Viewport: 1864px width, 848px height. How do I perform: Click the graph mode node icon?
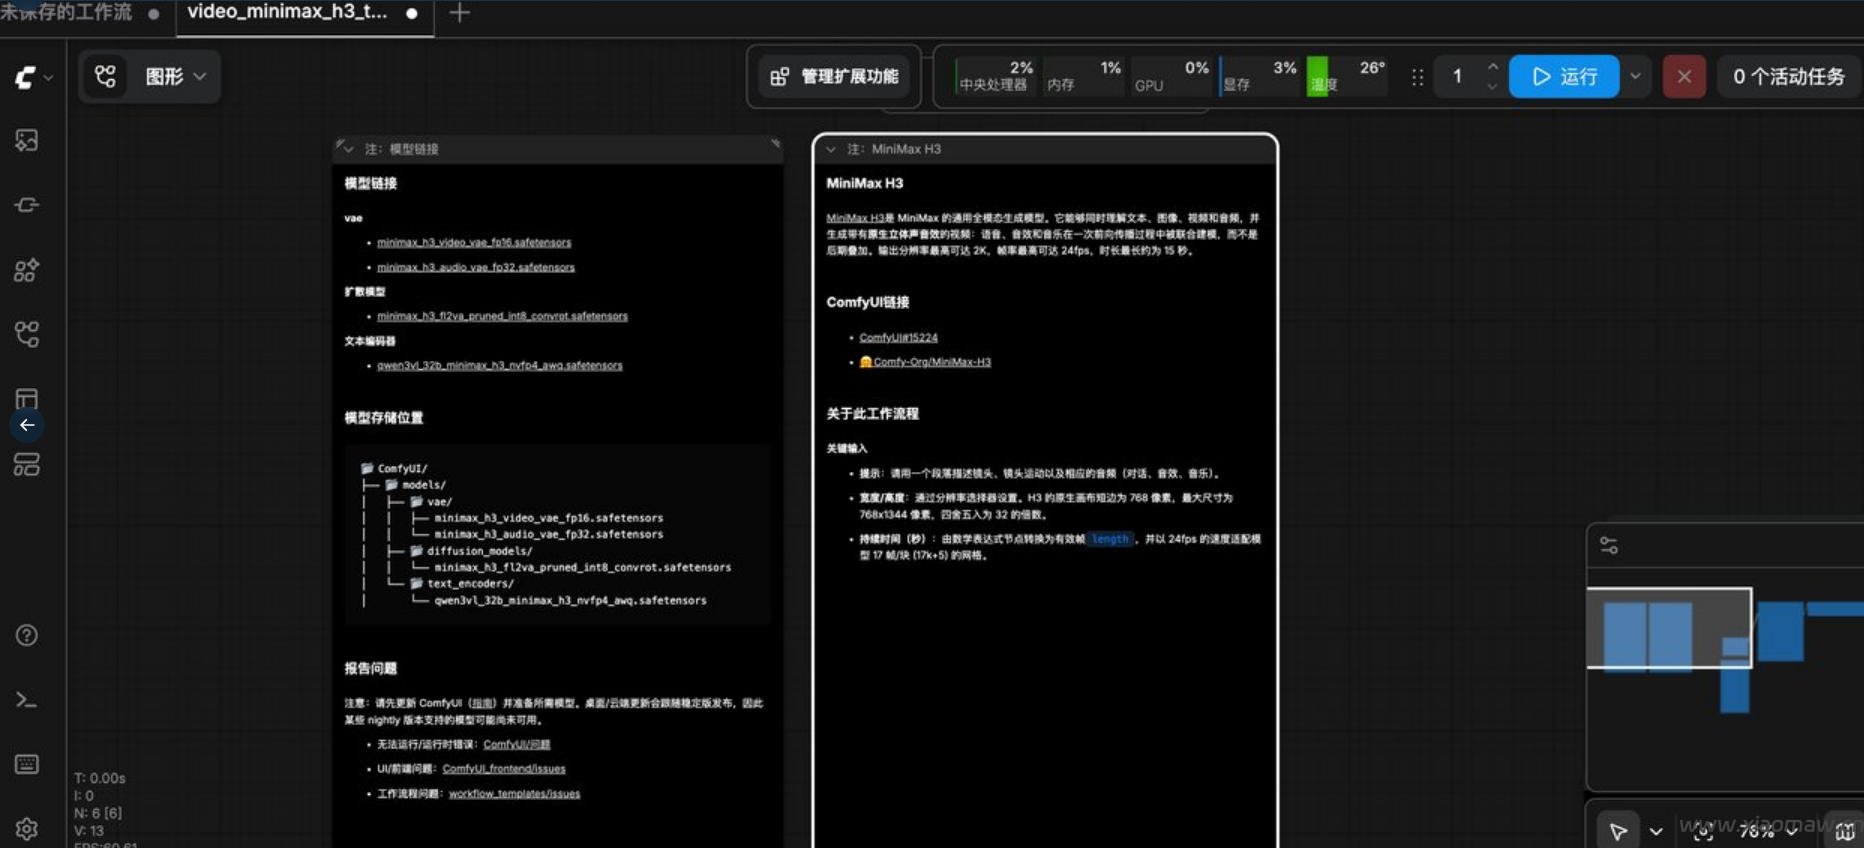click(x=106, y=76)
